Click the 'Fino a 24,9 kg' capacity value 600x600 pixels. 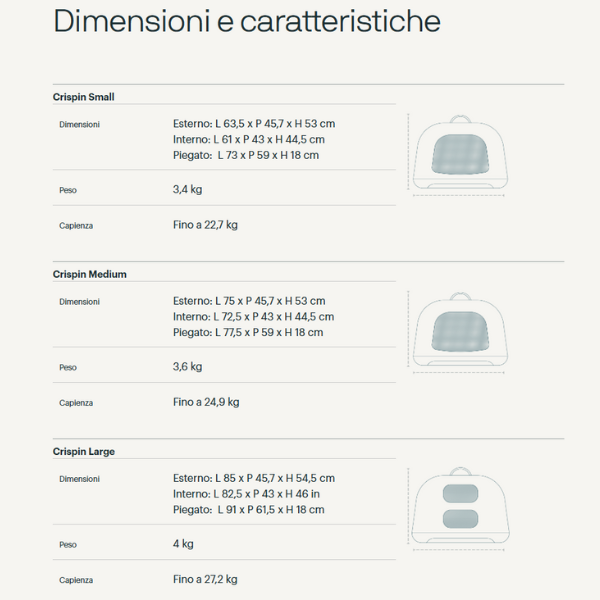click(x=206, y=402)
